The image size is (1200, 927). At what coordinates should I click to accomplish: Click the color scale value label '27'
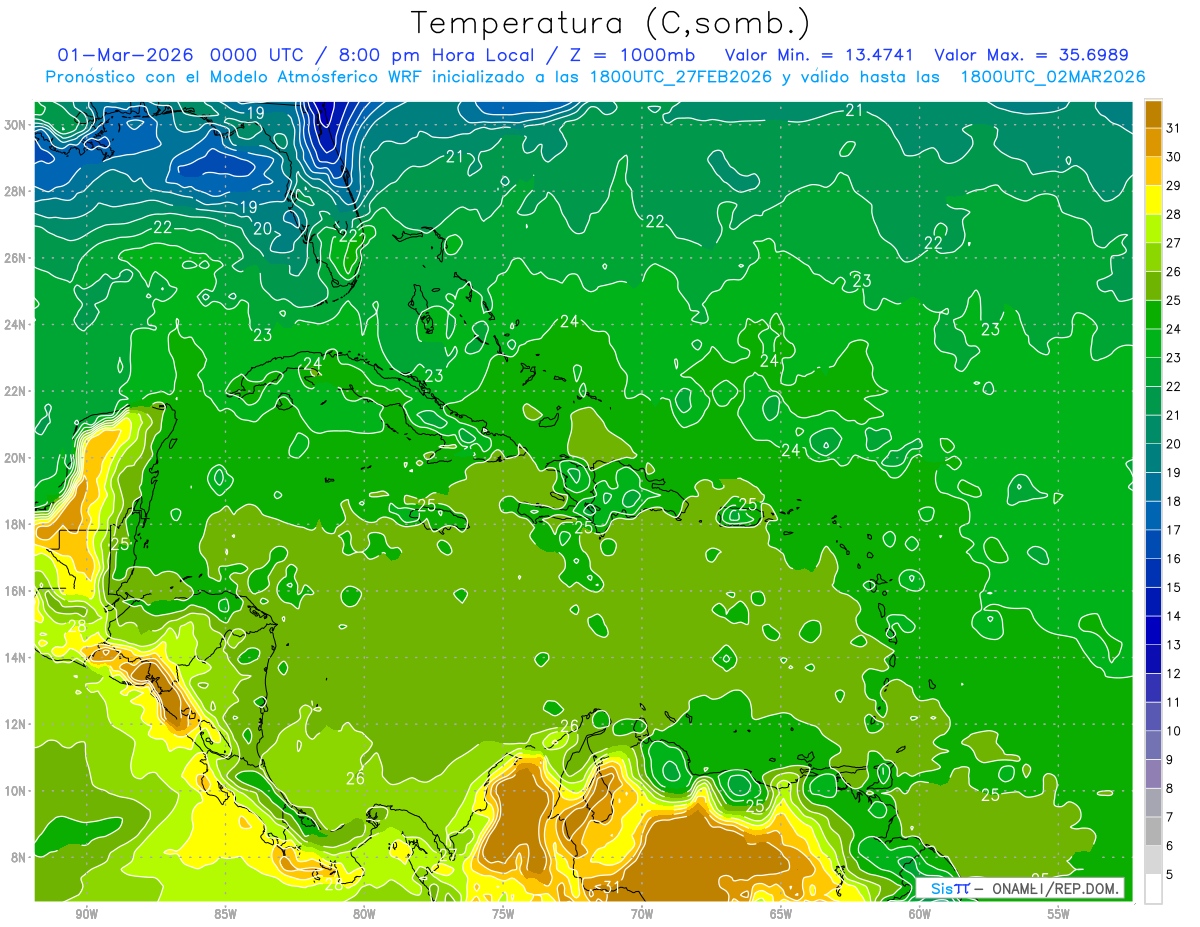point(1173,242)
